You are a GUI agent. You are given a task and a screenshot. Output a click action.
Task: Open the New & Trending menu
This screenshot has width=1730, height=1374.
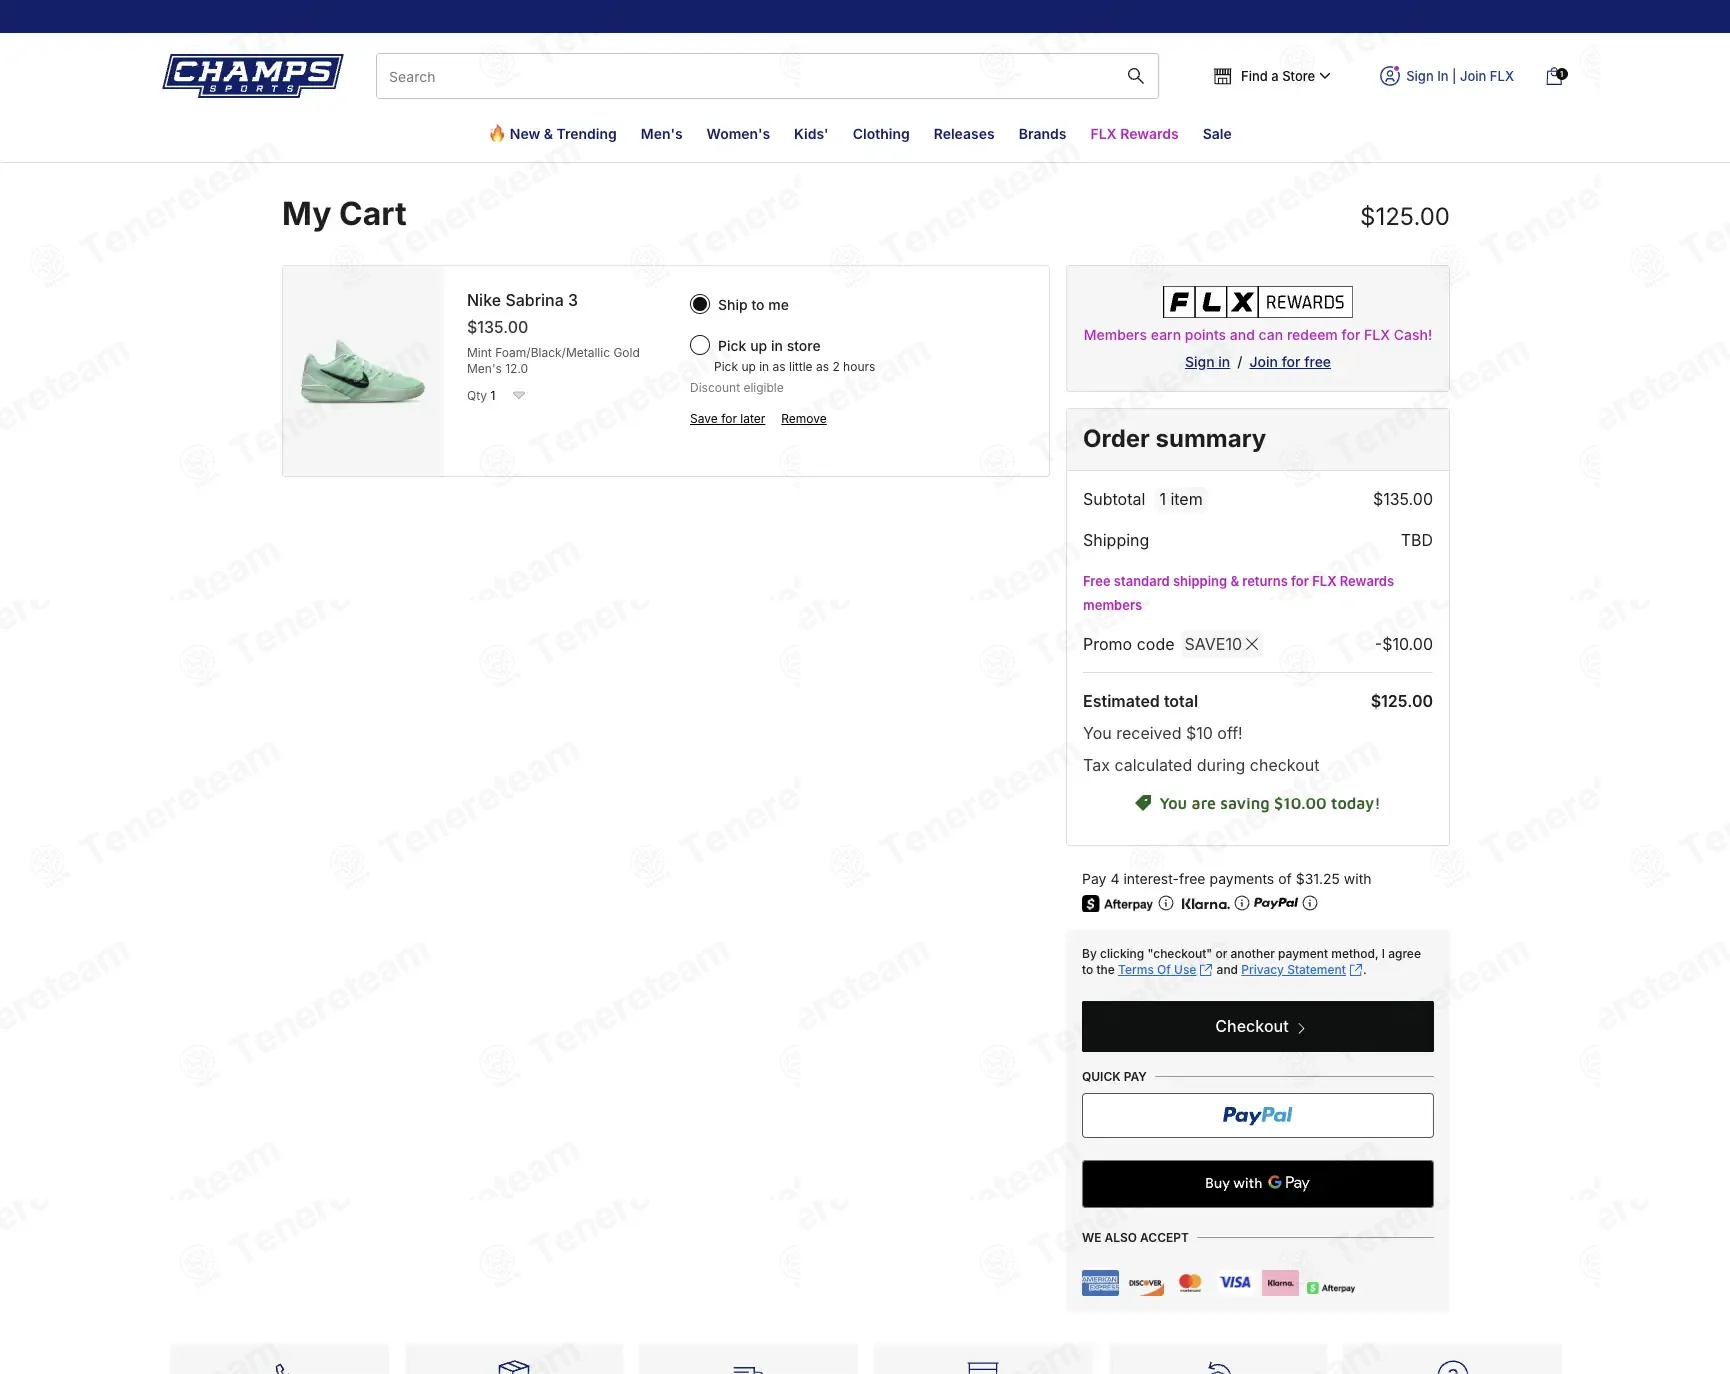pos(553,134)
